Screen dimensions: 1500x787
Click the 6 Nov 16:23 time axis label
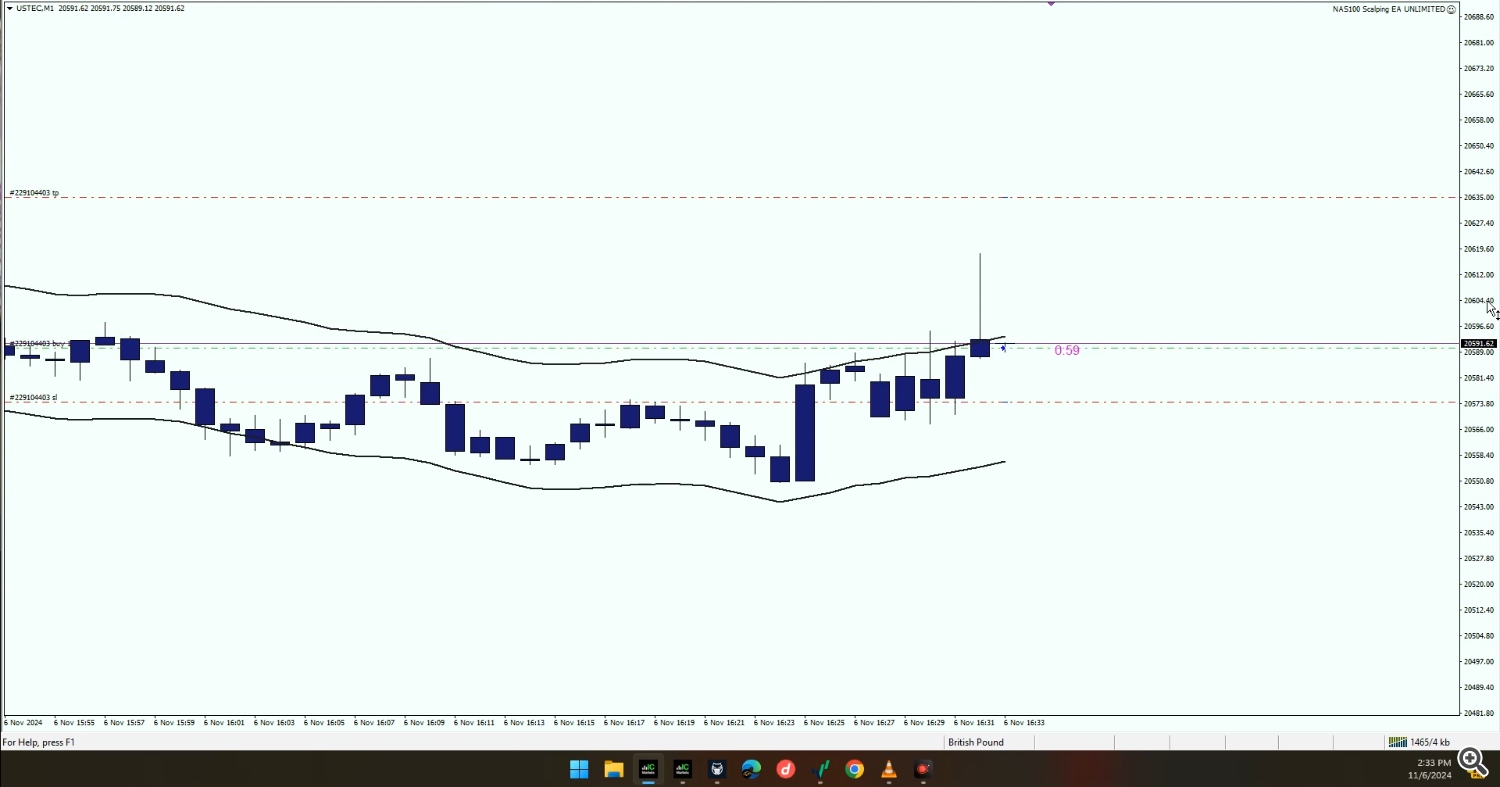(x=774, y=722)
